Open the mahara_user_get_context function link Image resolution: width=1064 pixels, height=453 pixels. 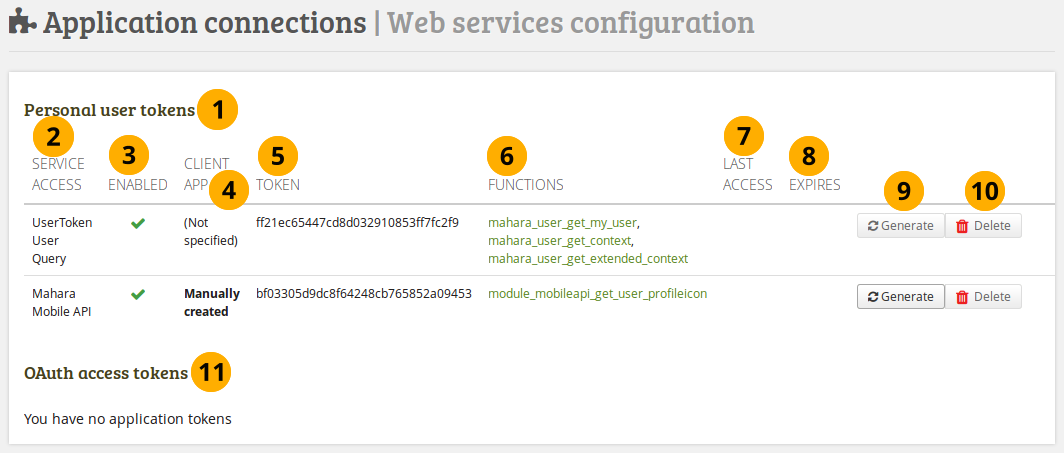tap(560, 240)
